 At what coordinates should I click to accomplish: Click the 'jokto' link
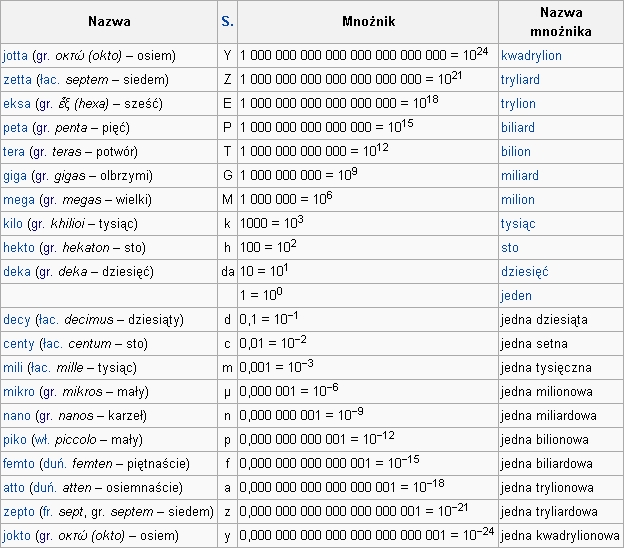(17, 536)
